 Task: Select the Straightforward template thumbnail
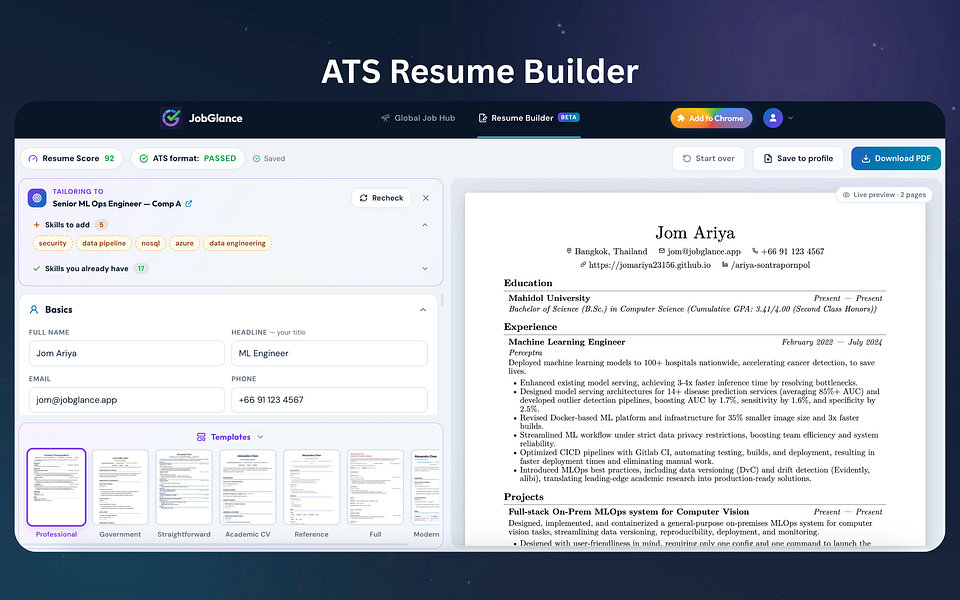coord(184,487)
